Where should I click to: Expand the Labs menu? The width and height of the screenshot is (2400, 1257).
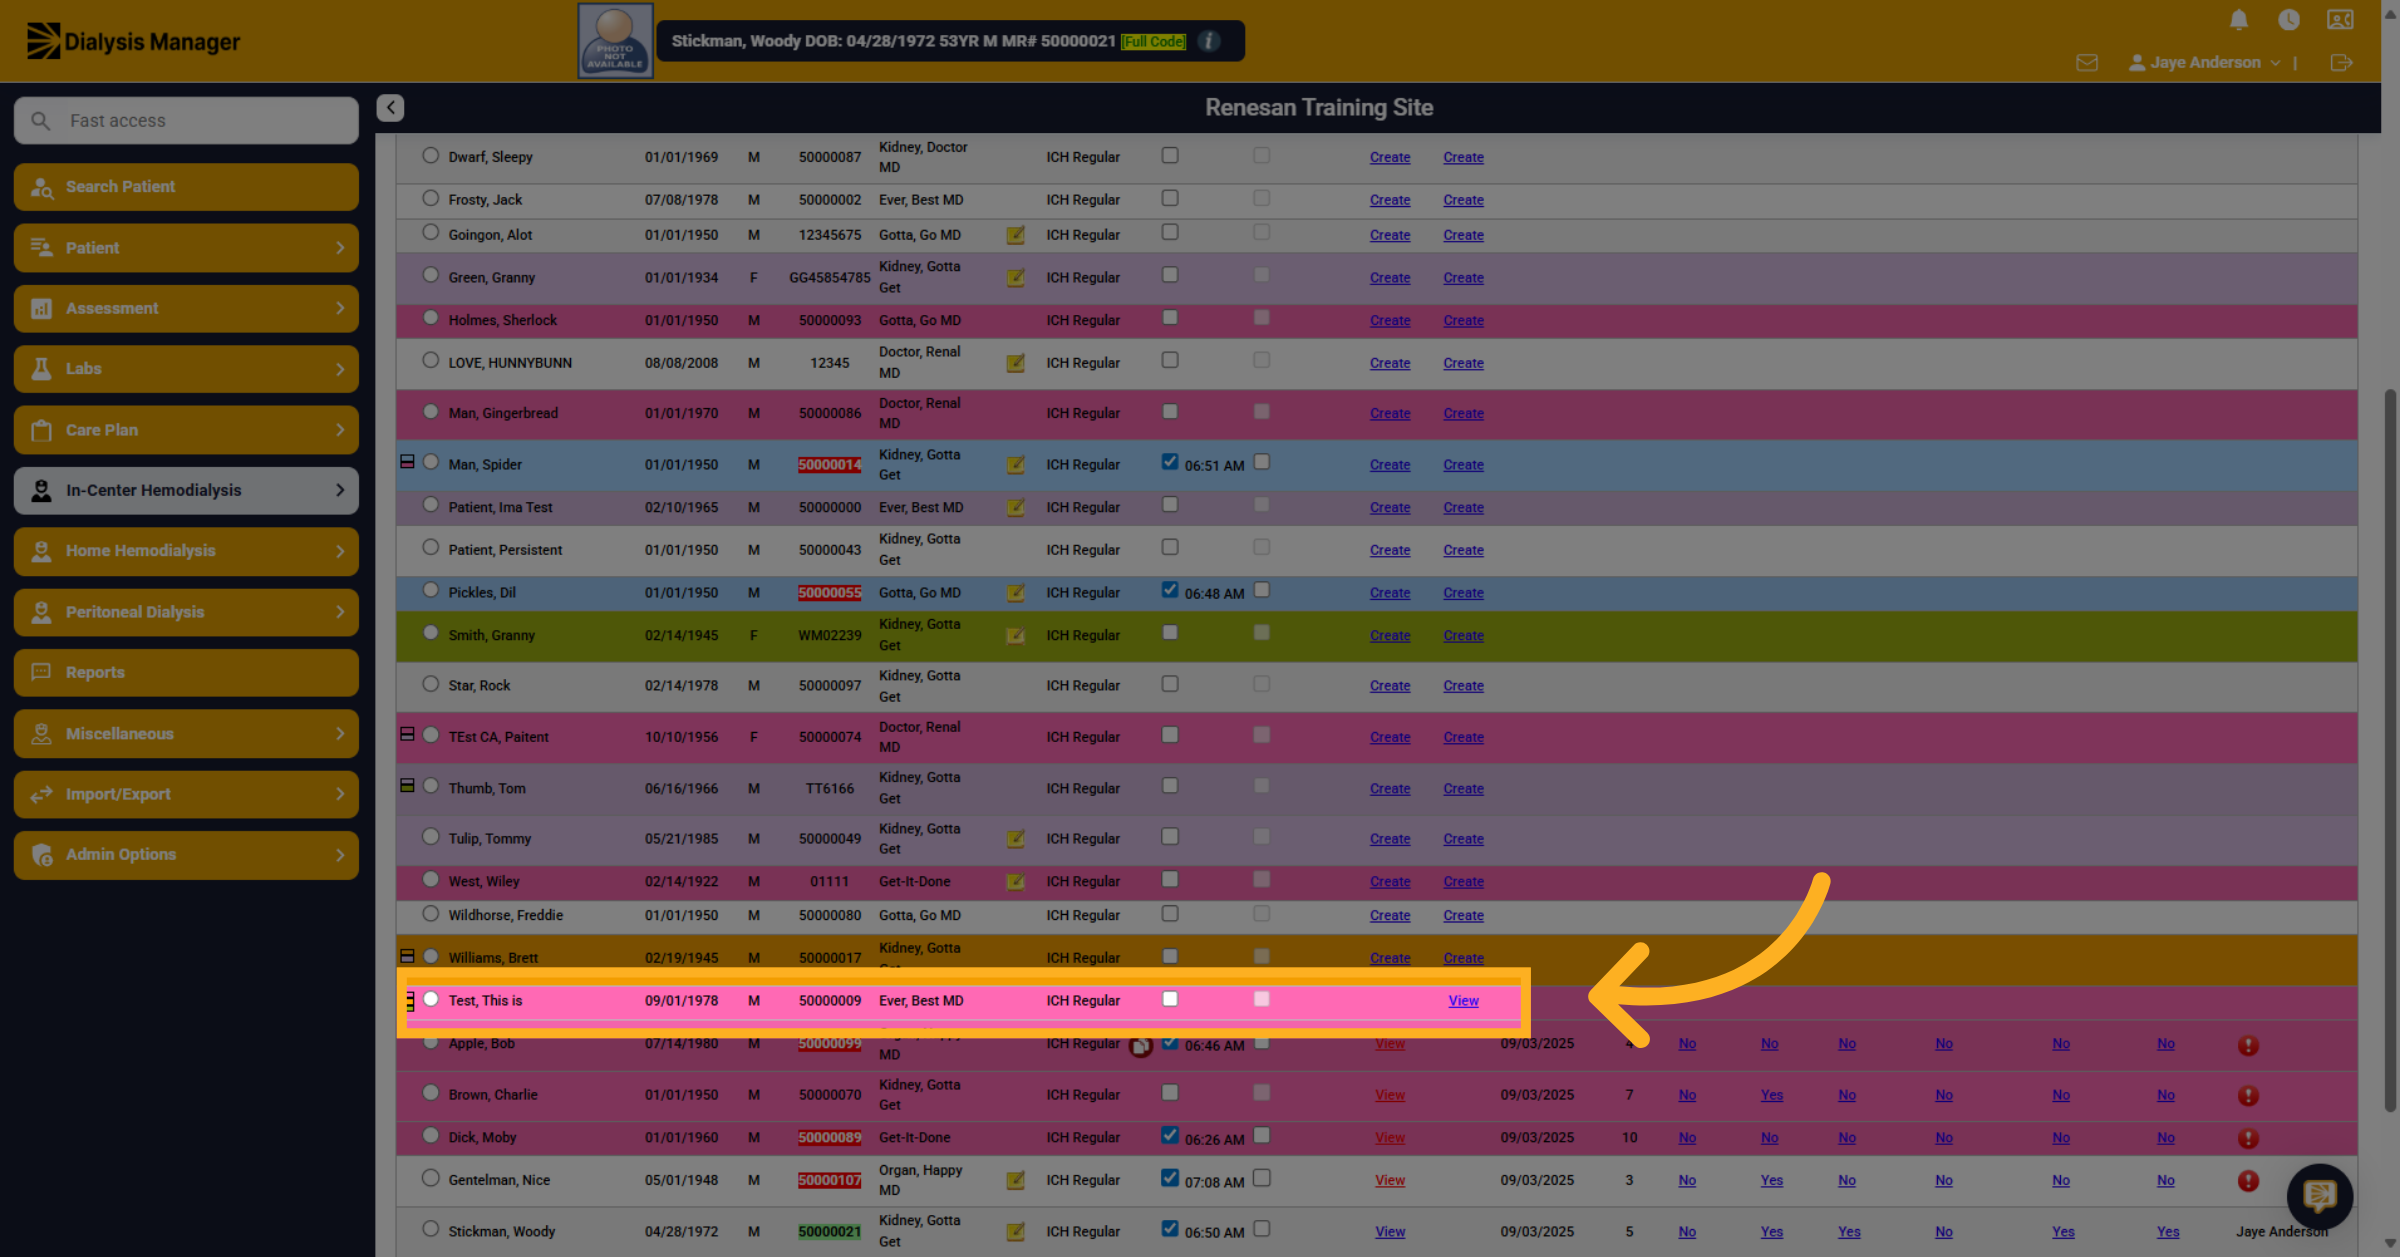click(186, 369)
